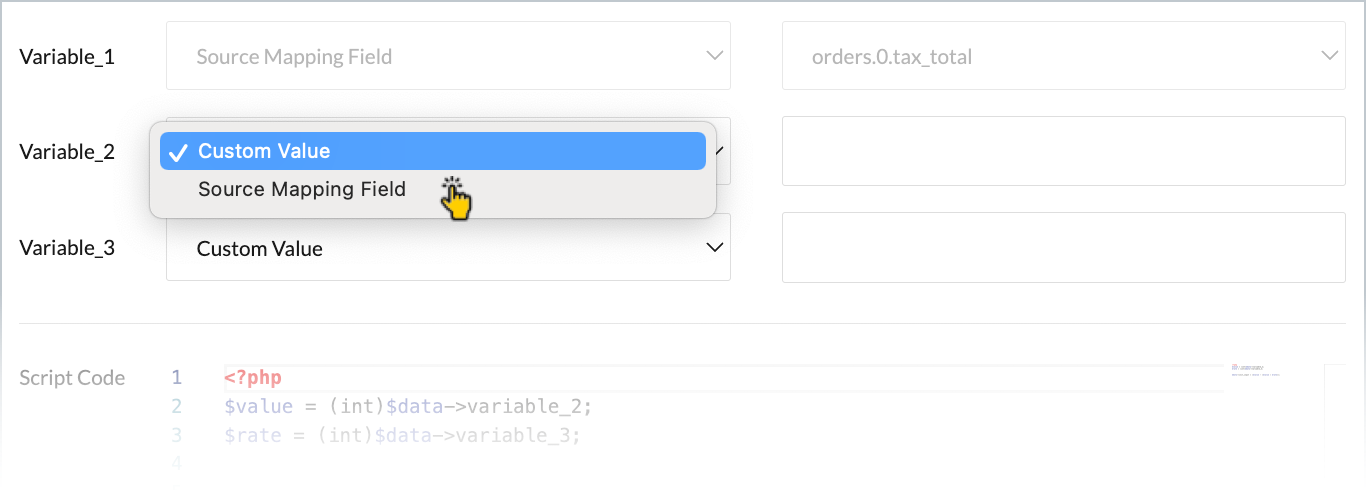Click the $rate assignment code line
This screenshot has width=1366, height=492.
(x=402, y=436)
